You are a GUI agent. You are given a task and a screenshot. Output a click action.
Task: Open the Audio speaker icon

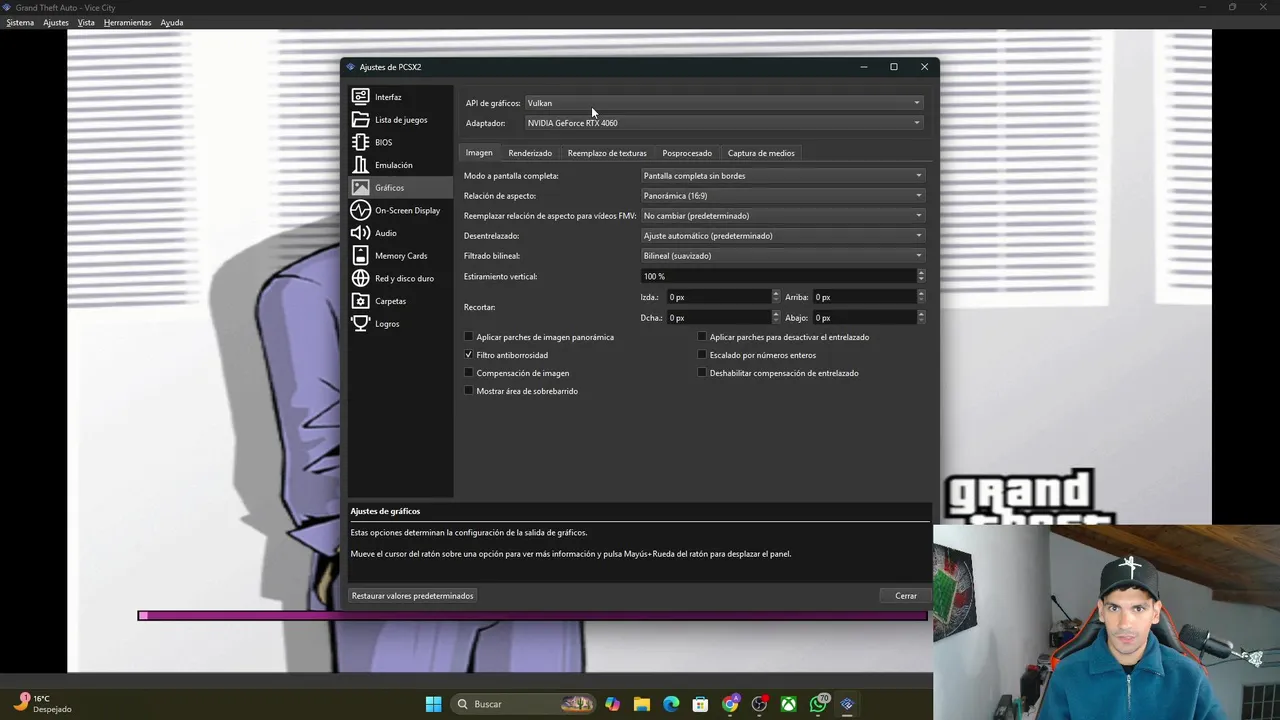(360, 233)
